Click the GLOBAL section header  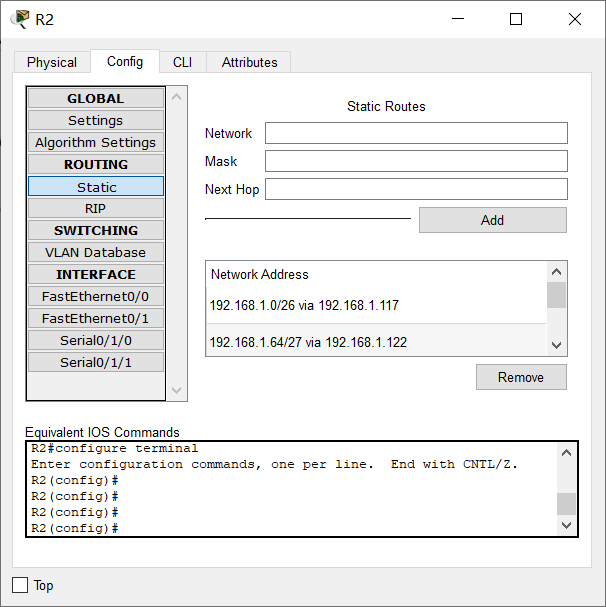(96, 98)
